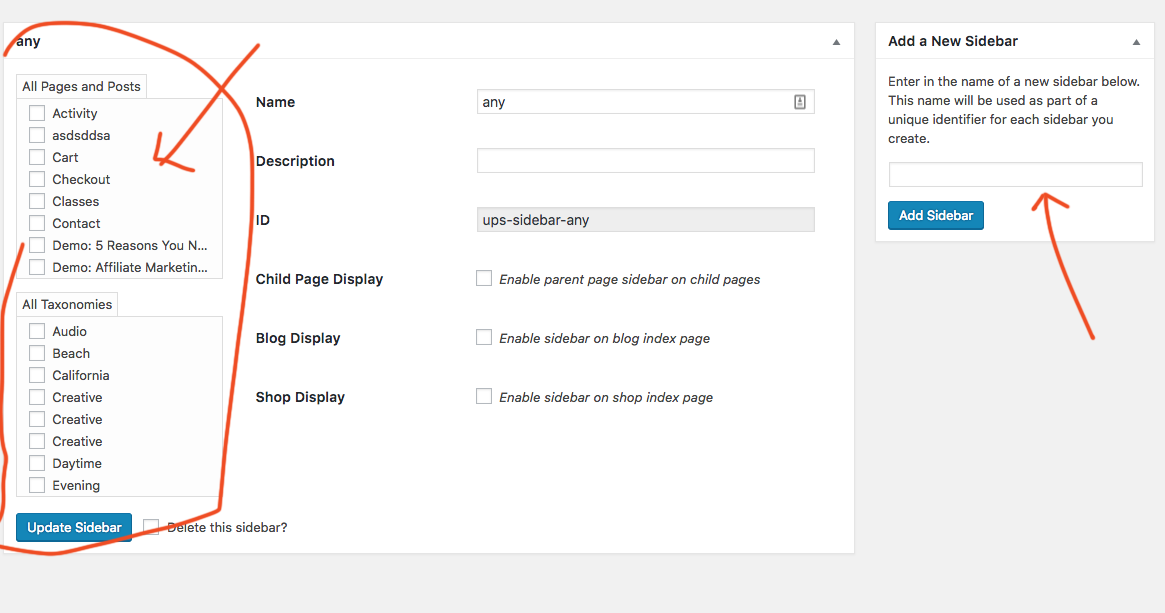1165x613 pixels.
Task: Check the Audio taxonomy checkbox
Action: point(37,331)
